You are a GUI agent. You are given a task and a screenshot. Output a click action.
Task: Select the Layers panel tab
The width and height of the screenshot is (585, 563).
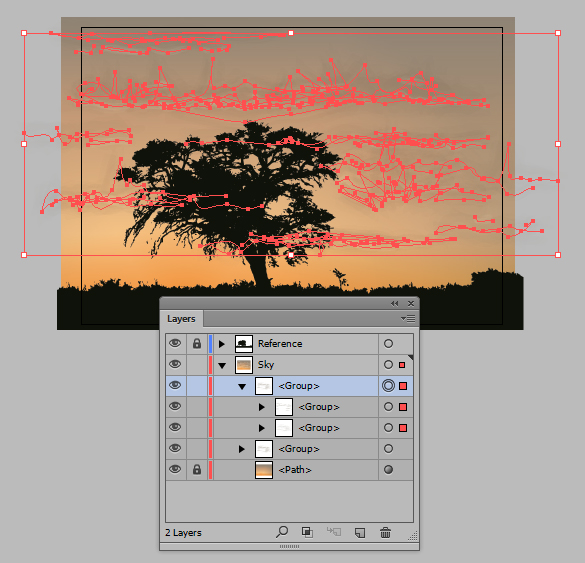[181, 319]
